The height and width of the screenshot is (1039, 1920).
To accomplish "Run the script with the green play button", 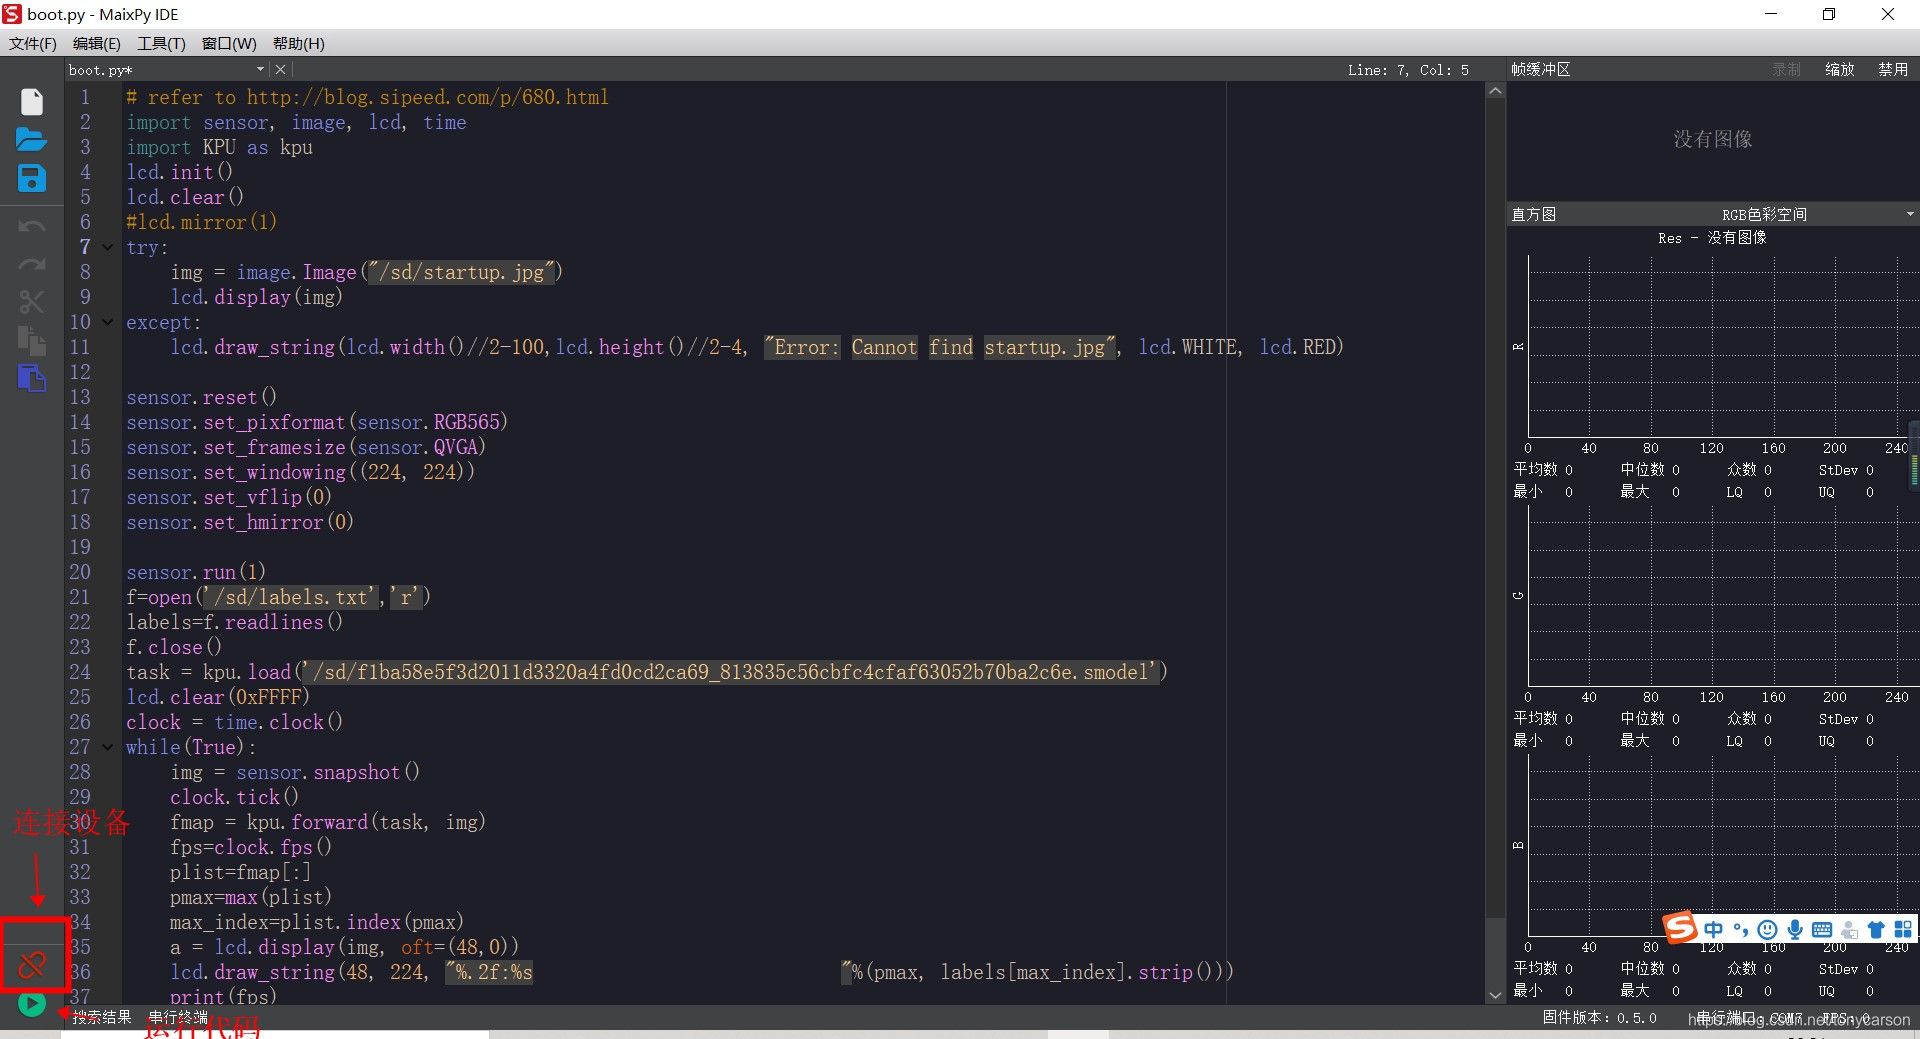I will click(32, 1003).
